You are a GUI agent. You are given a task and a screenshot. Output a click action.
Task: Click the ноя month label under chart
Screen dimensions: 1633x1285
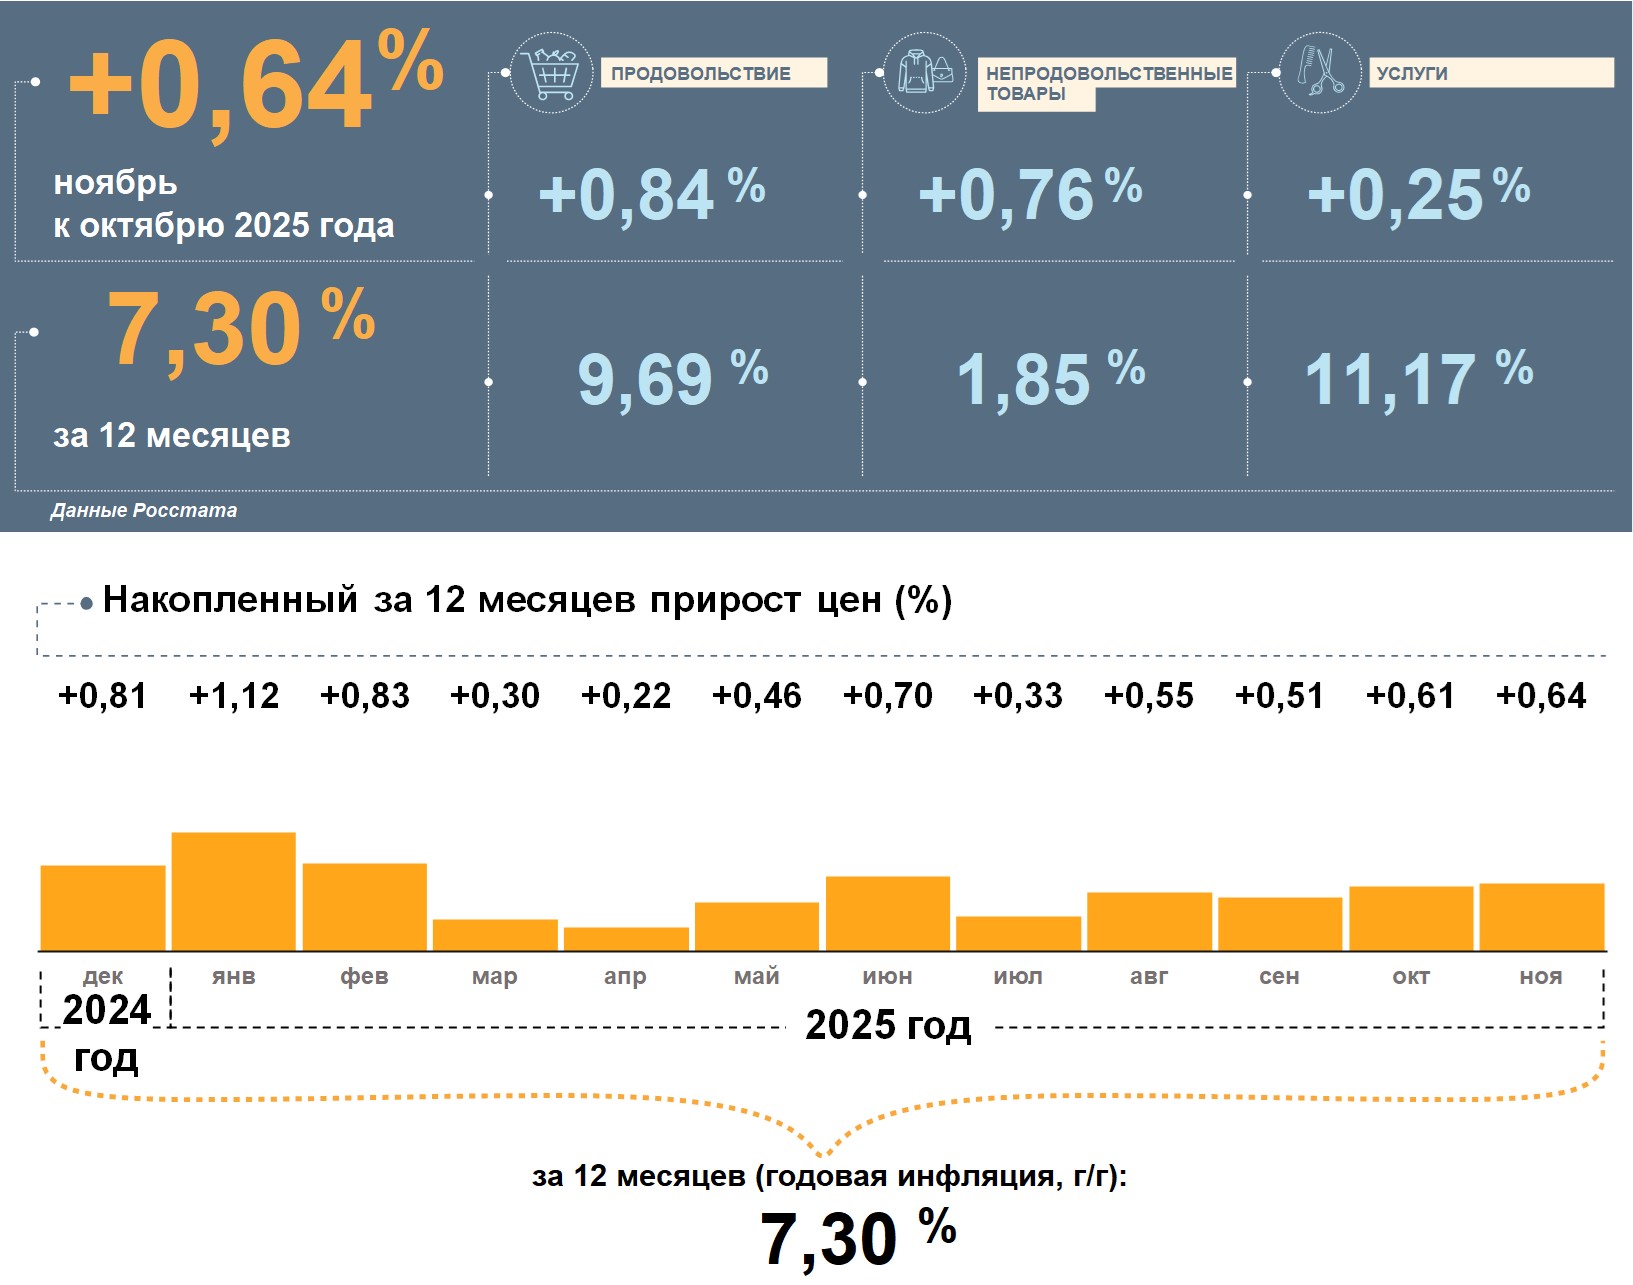pyautogui.click(x=1540, y=976)
